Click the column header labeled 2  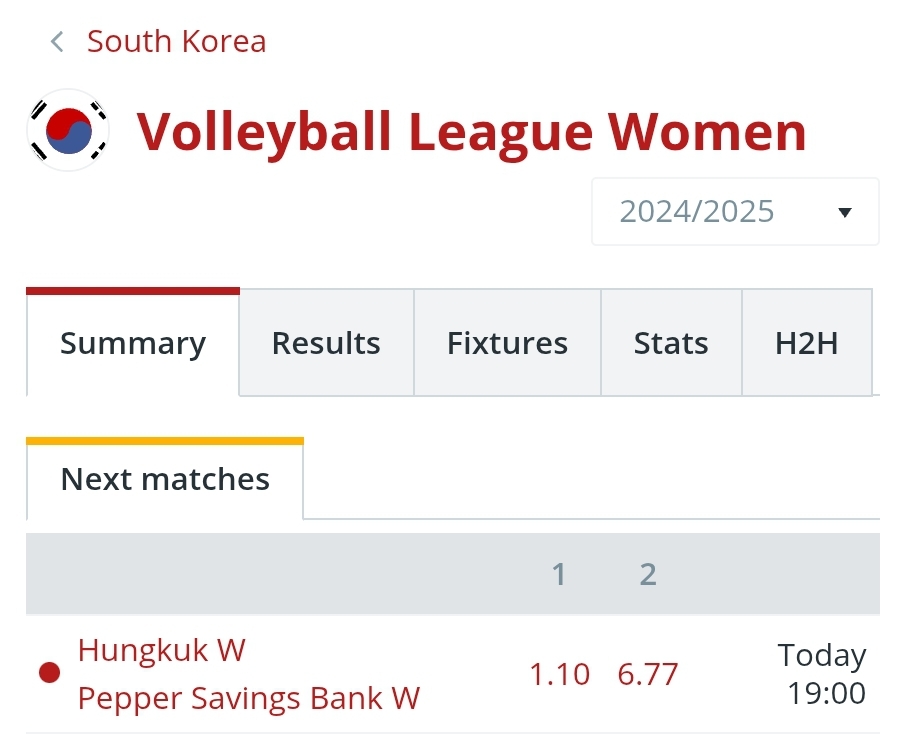click(648, 574)
